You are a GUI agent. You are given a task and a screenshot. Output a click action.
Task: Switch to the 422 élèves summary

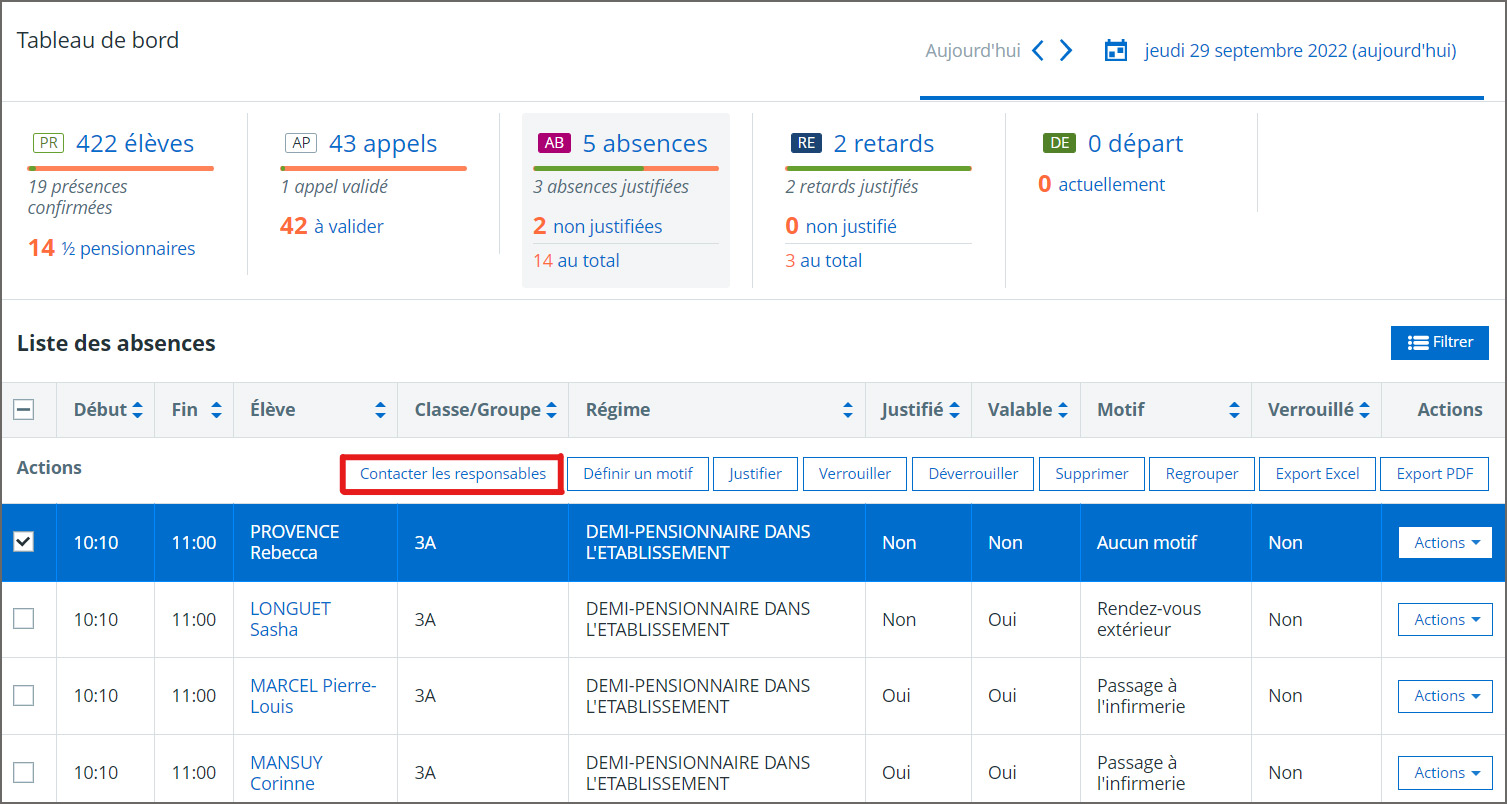[135, 143]
